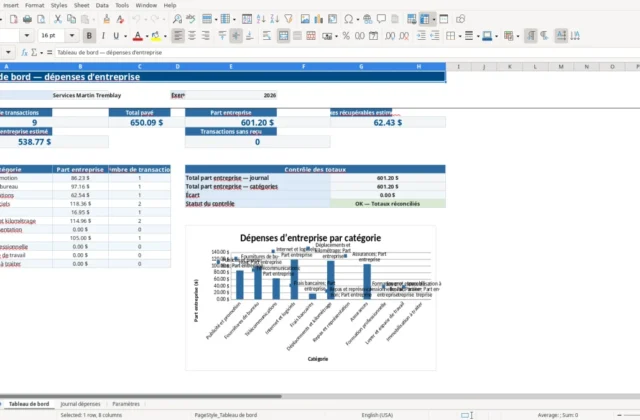The width and height of the screenshot is (640, 420).
Task: Toggle Underline formatting
Action: [116, 36]
